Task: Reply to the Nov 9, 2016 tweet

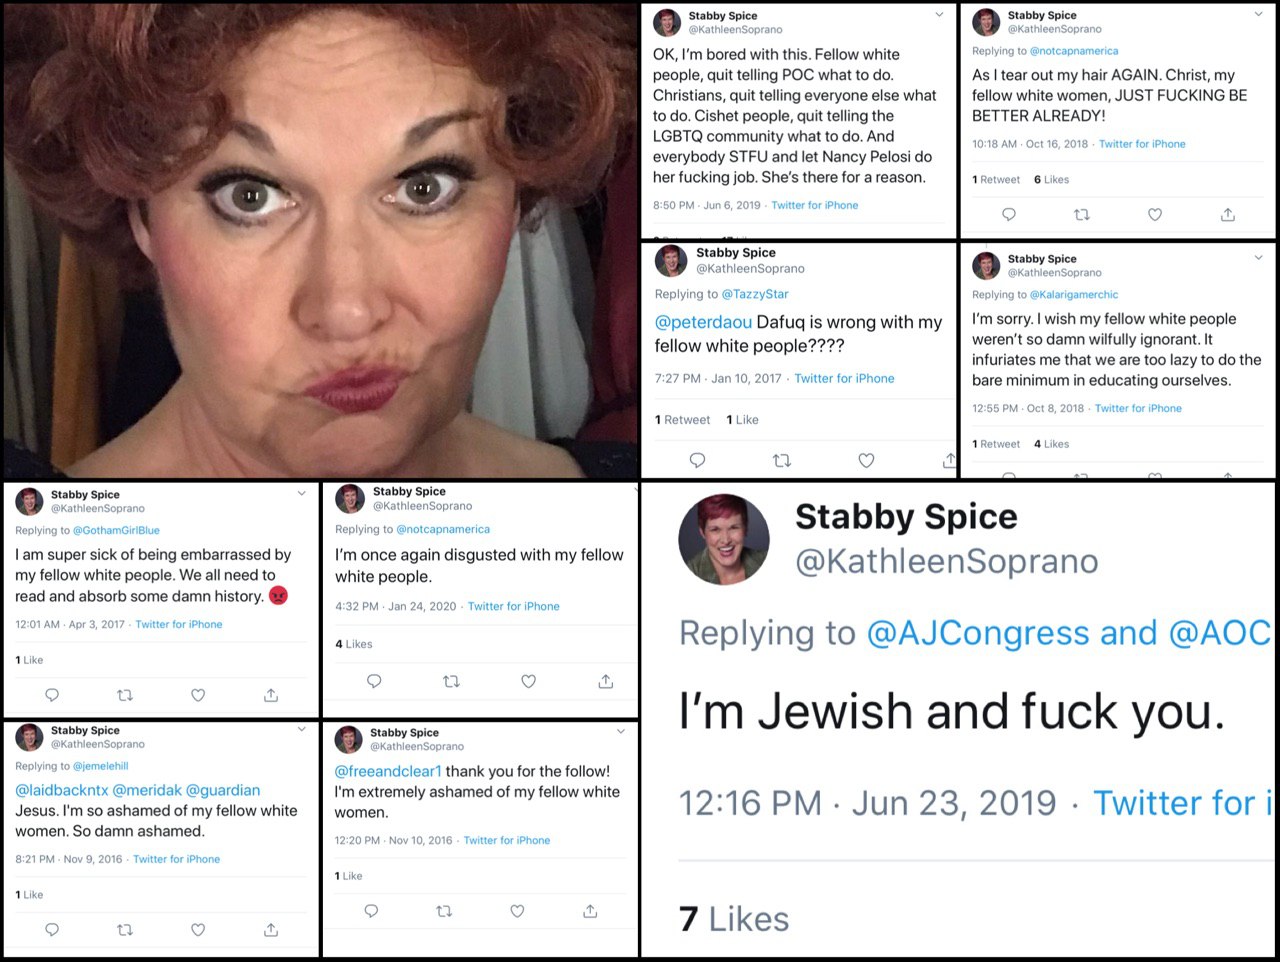Action: (52, 930)
